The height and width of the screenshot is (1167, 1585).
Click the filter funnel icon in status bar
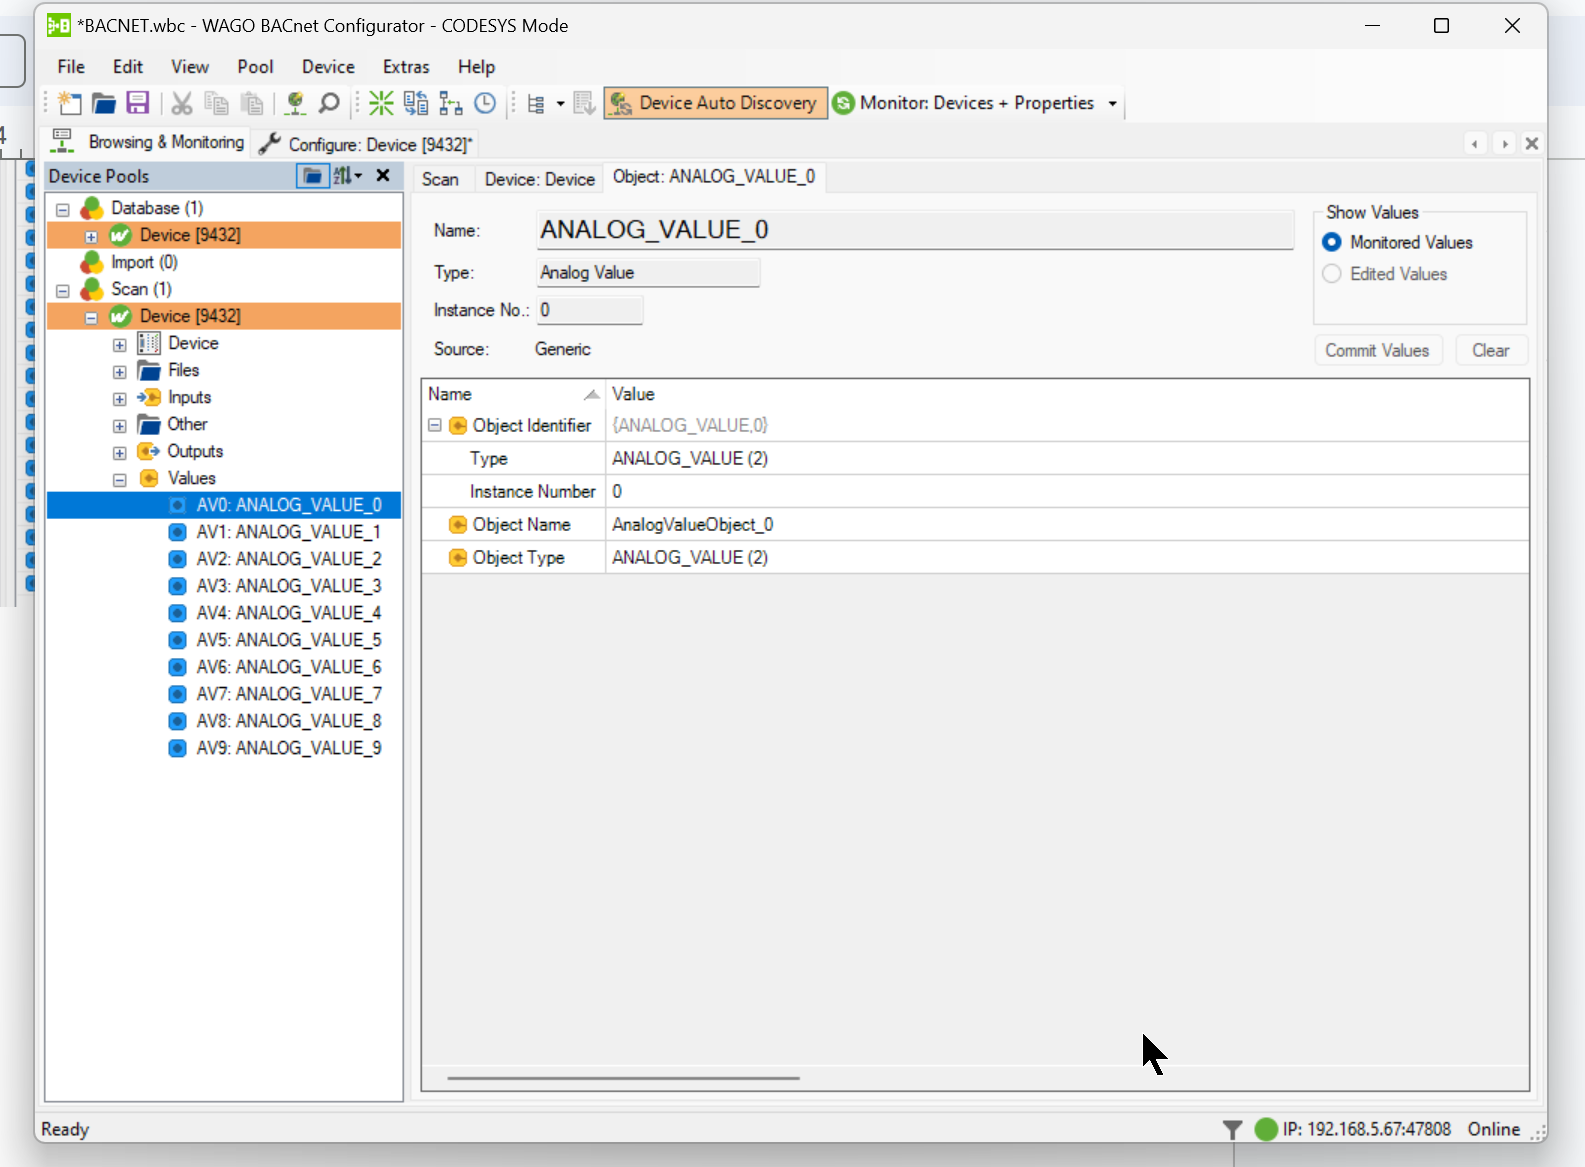coord(1232,1129)
